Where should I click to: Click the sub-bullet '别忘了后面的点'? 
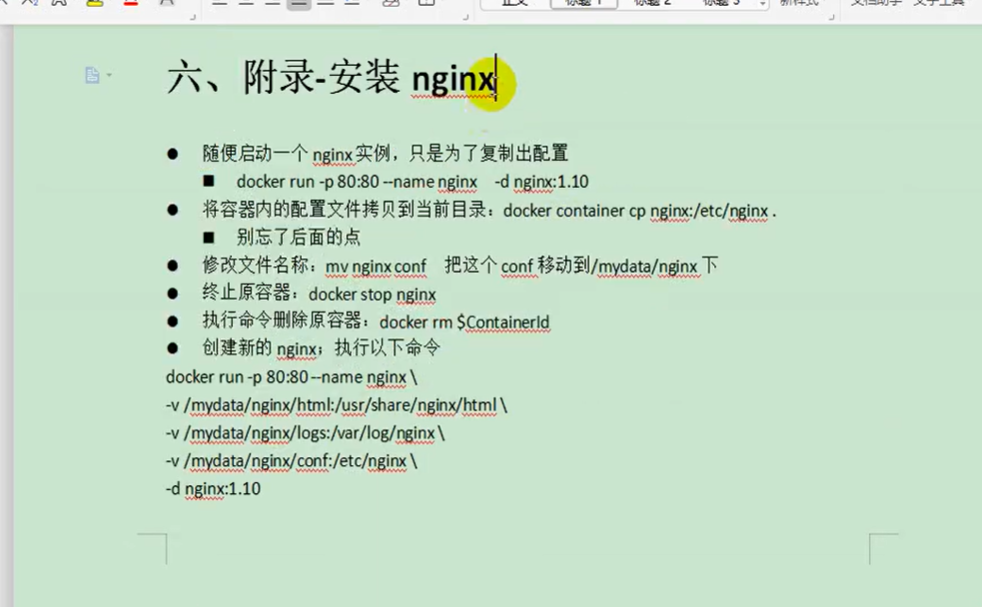[298, 237]
